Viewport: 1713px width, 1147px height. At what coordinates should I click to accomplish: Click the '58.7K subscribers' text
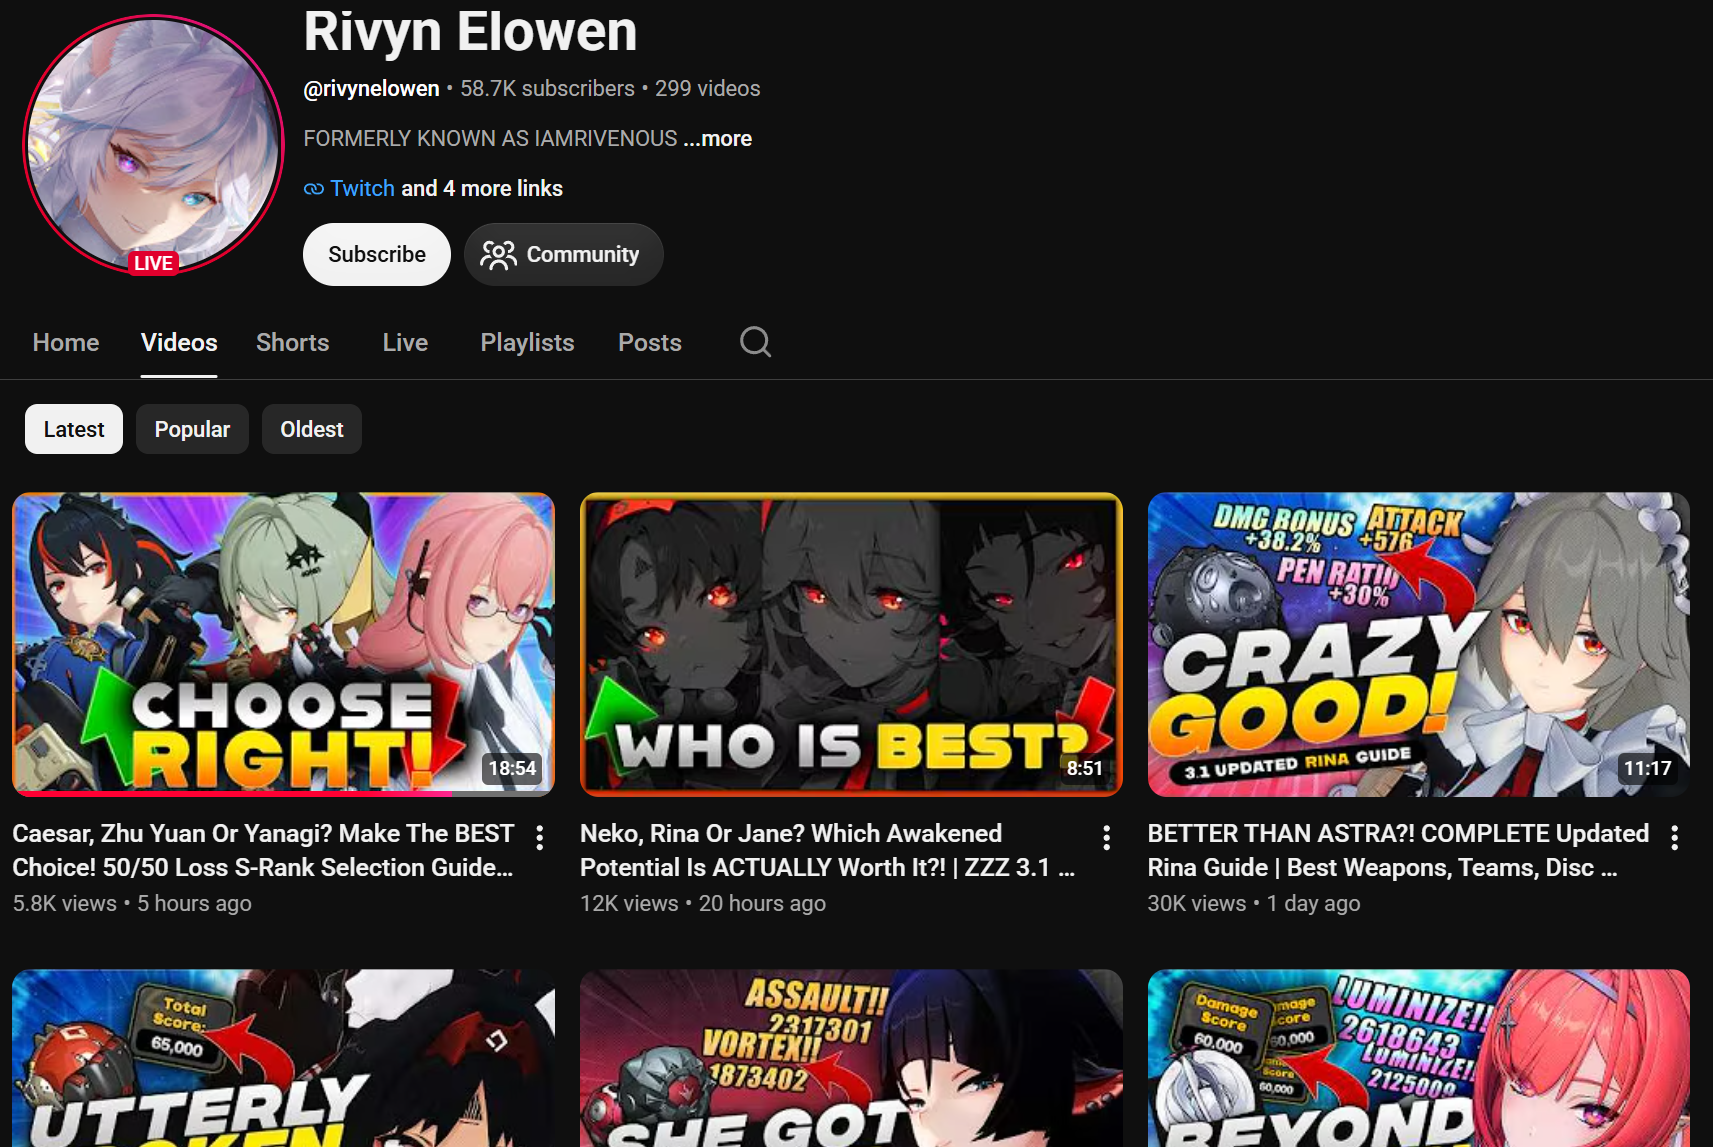(x=547, y=89)
